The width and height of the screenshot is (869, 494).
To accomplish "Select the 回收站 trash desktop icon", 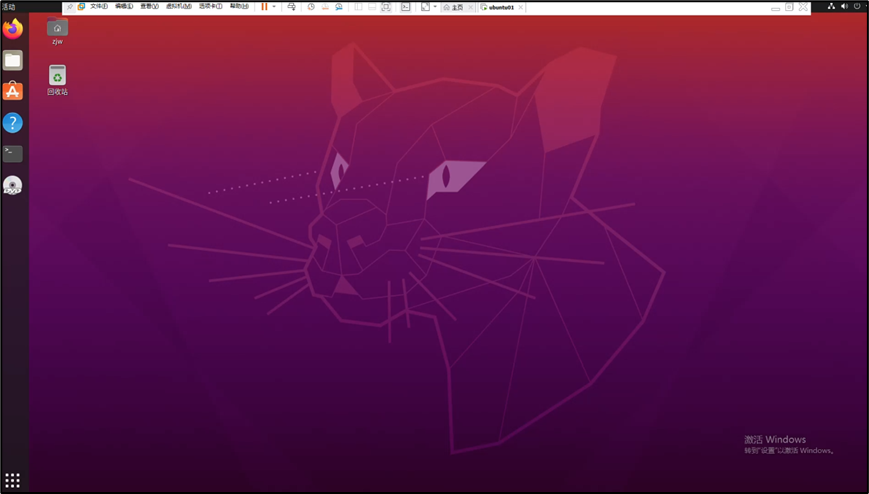I will click(57, 80).
